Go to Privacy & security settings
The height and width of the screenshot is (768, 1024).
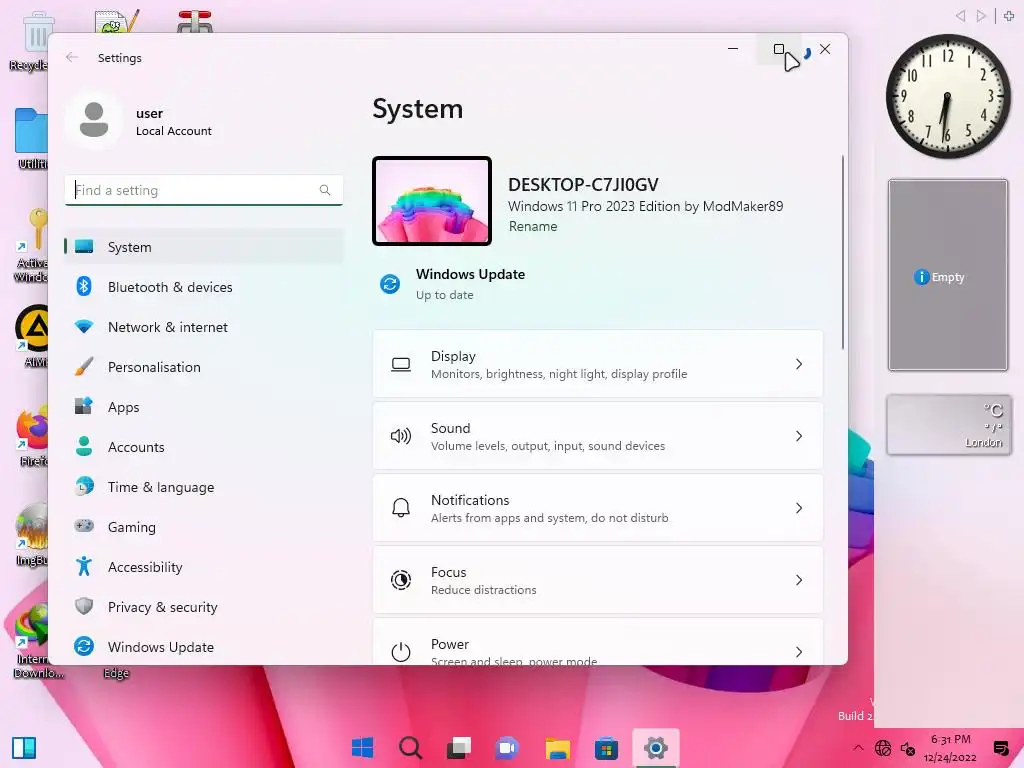click(204, 607)
